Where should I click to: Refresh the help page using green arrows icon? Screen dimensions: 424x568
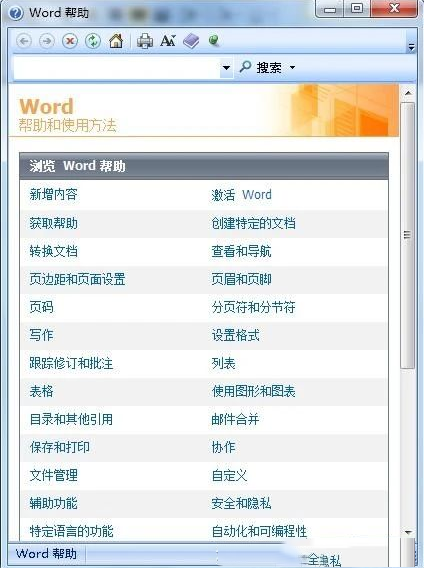(93, 41)
